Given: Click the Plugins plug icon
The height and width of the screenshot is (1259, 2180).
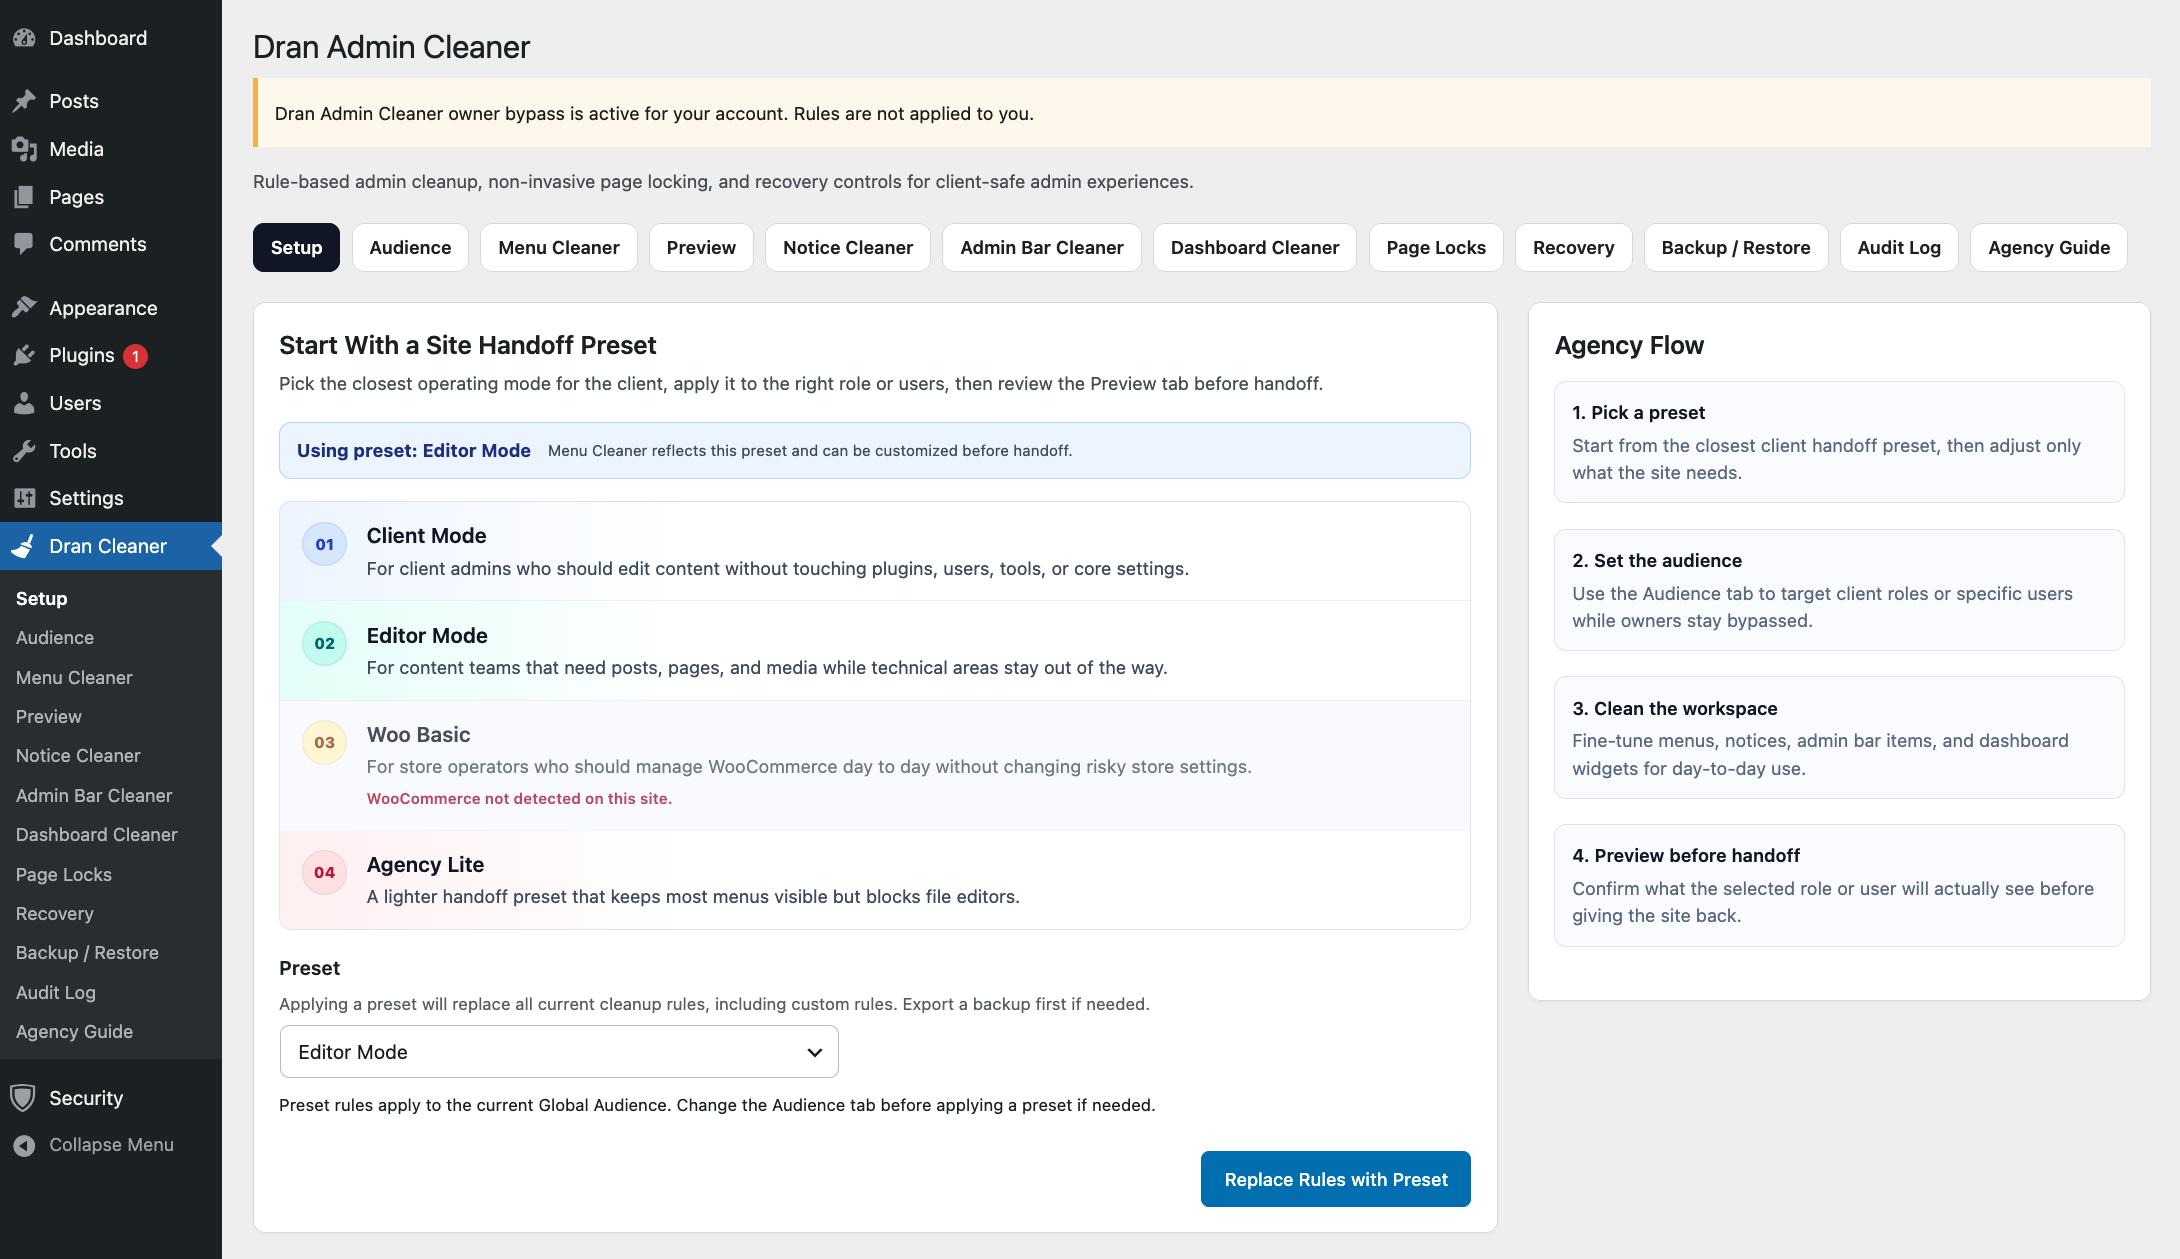Looking at the screenshot, I should coord(24,355).
